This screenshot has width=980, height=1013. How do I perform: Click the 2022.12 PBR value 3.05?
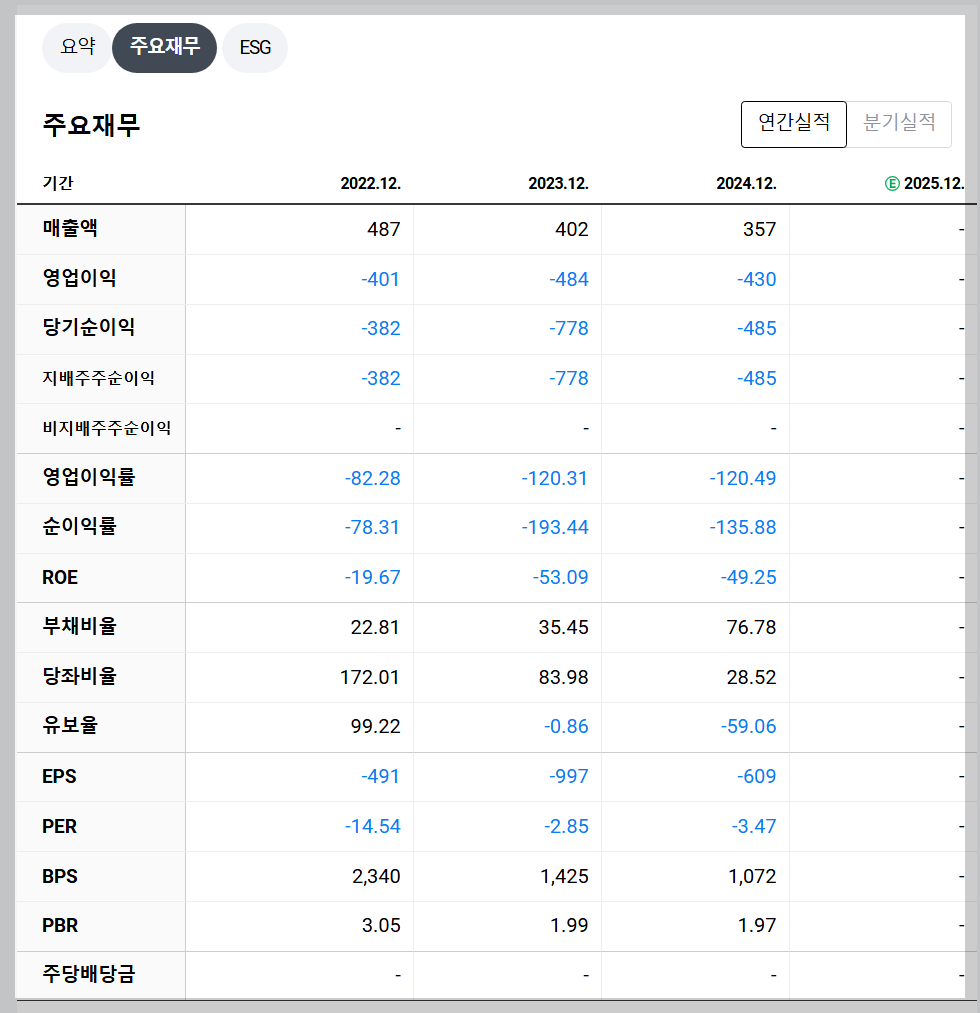(381, 926)
